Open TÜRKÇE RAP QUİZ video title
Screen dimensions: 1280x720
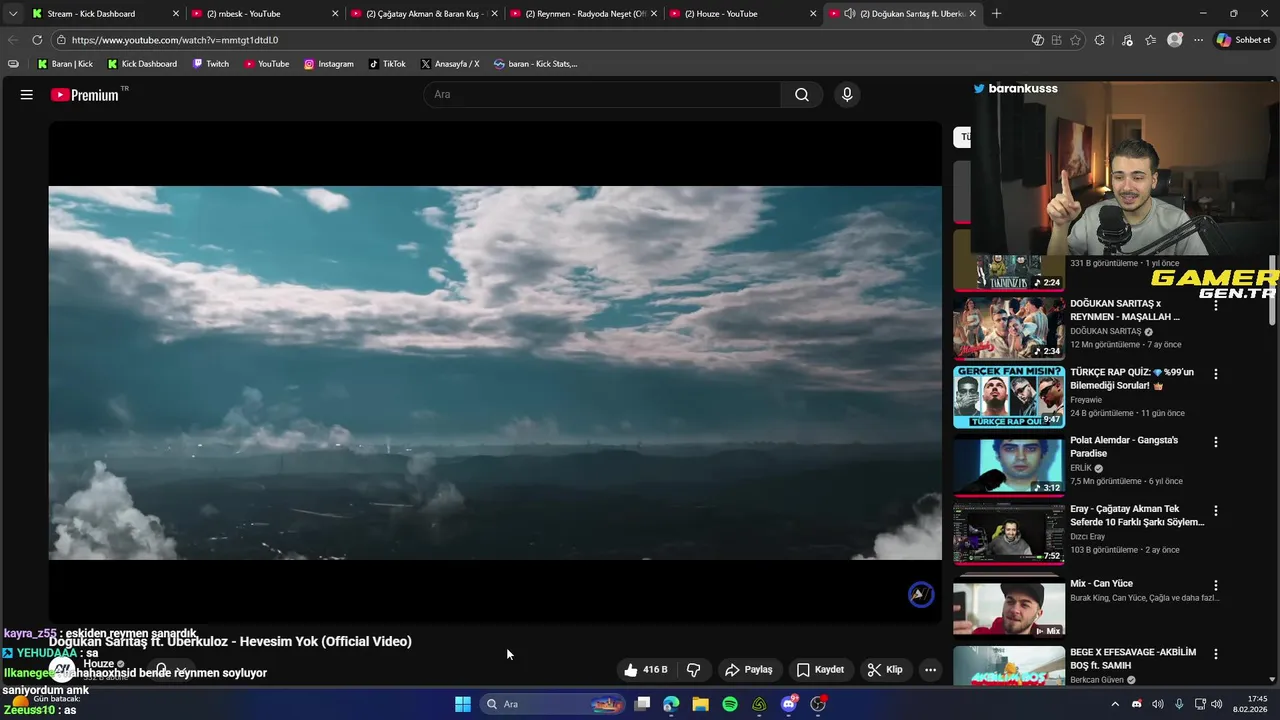[1132, 378]
